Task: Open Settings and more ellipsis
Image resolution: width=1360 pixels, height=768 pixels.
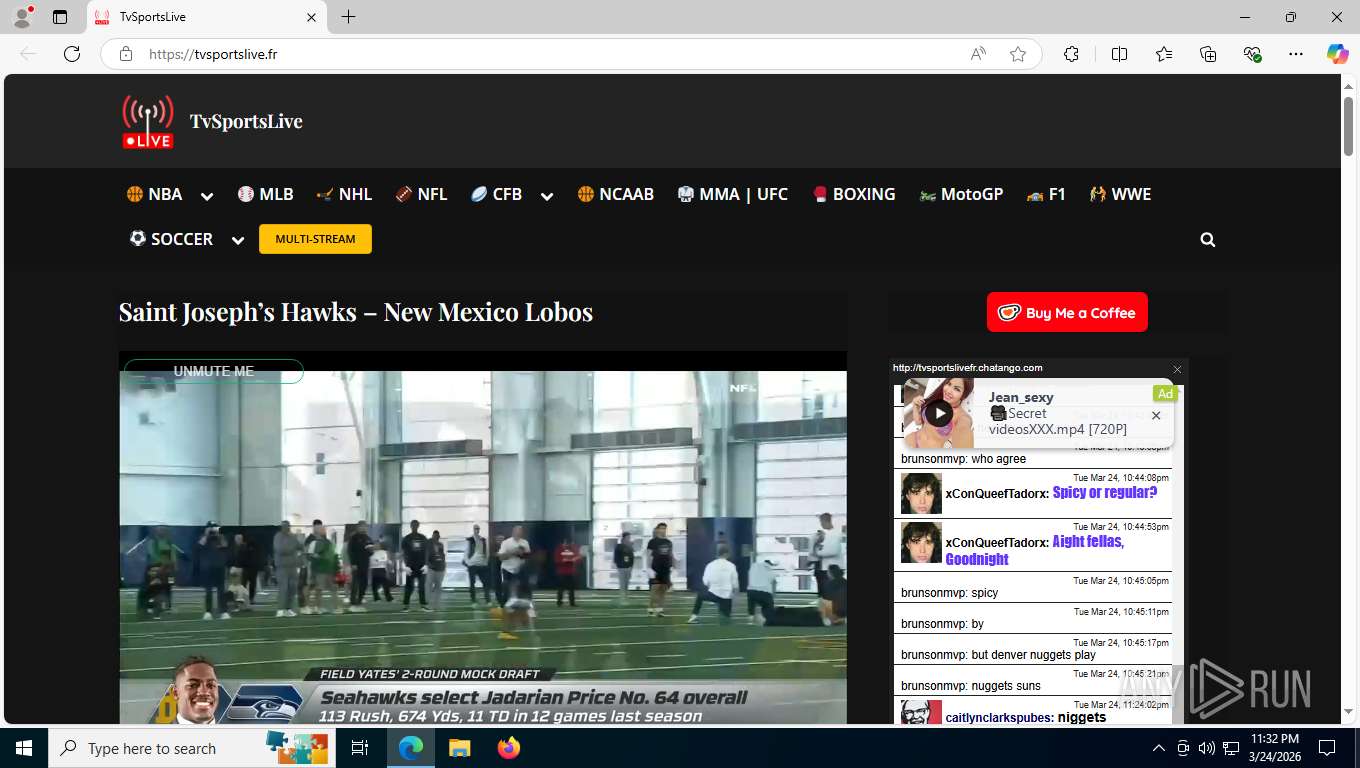Action: pyautogui.click(x=1296, y=54)
